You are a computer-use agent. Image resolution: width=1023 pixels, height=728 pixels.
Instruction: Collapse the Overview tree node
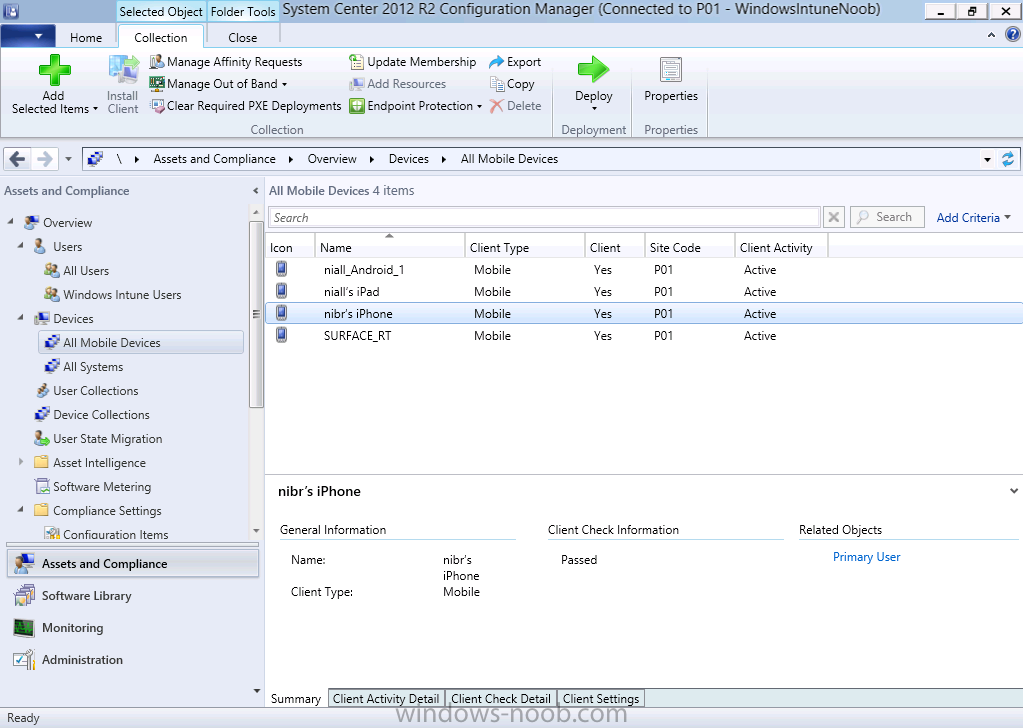10,222
